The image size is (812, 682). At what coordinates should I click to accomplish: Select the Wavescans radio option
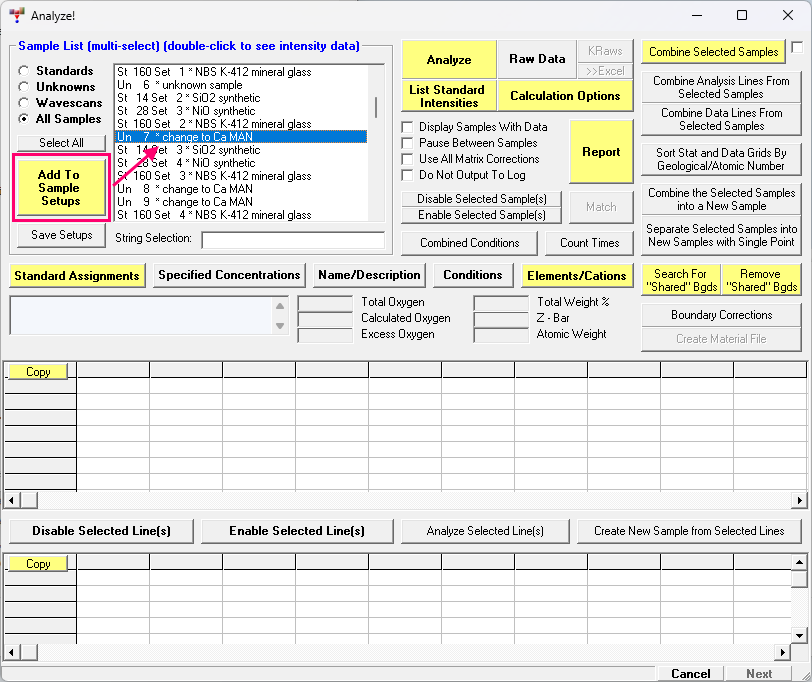pyautogui.click(x=24, y=103)
